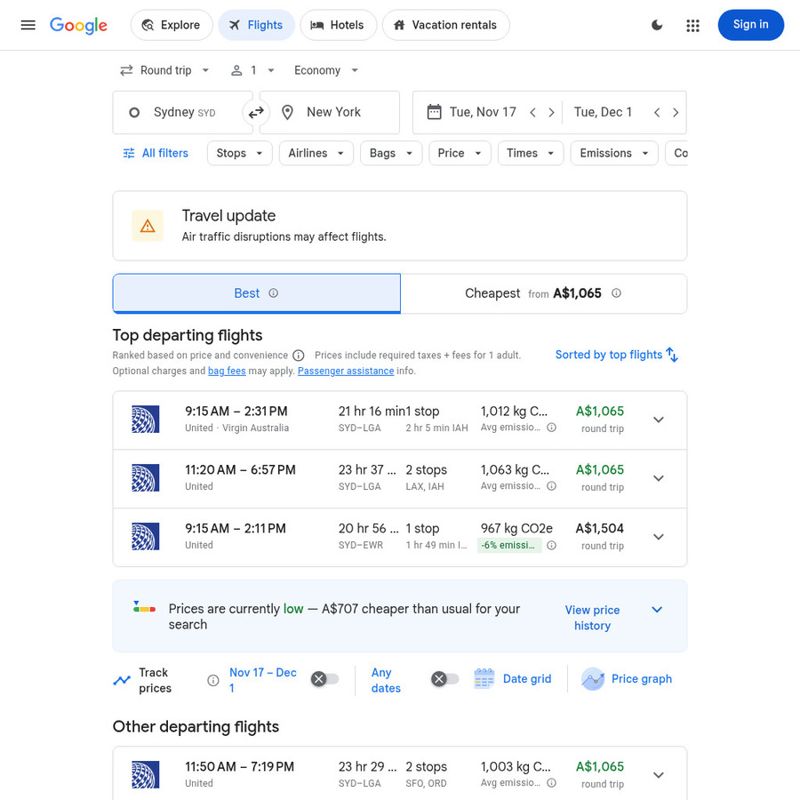This screenshot has width=800, height=800.
Task: Edit the Sydney origin field
Action: pos(183,112)
